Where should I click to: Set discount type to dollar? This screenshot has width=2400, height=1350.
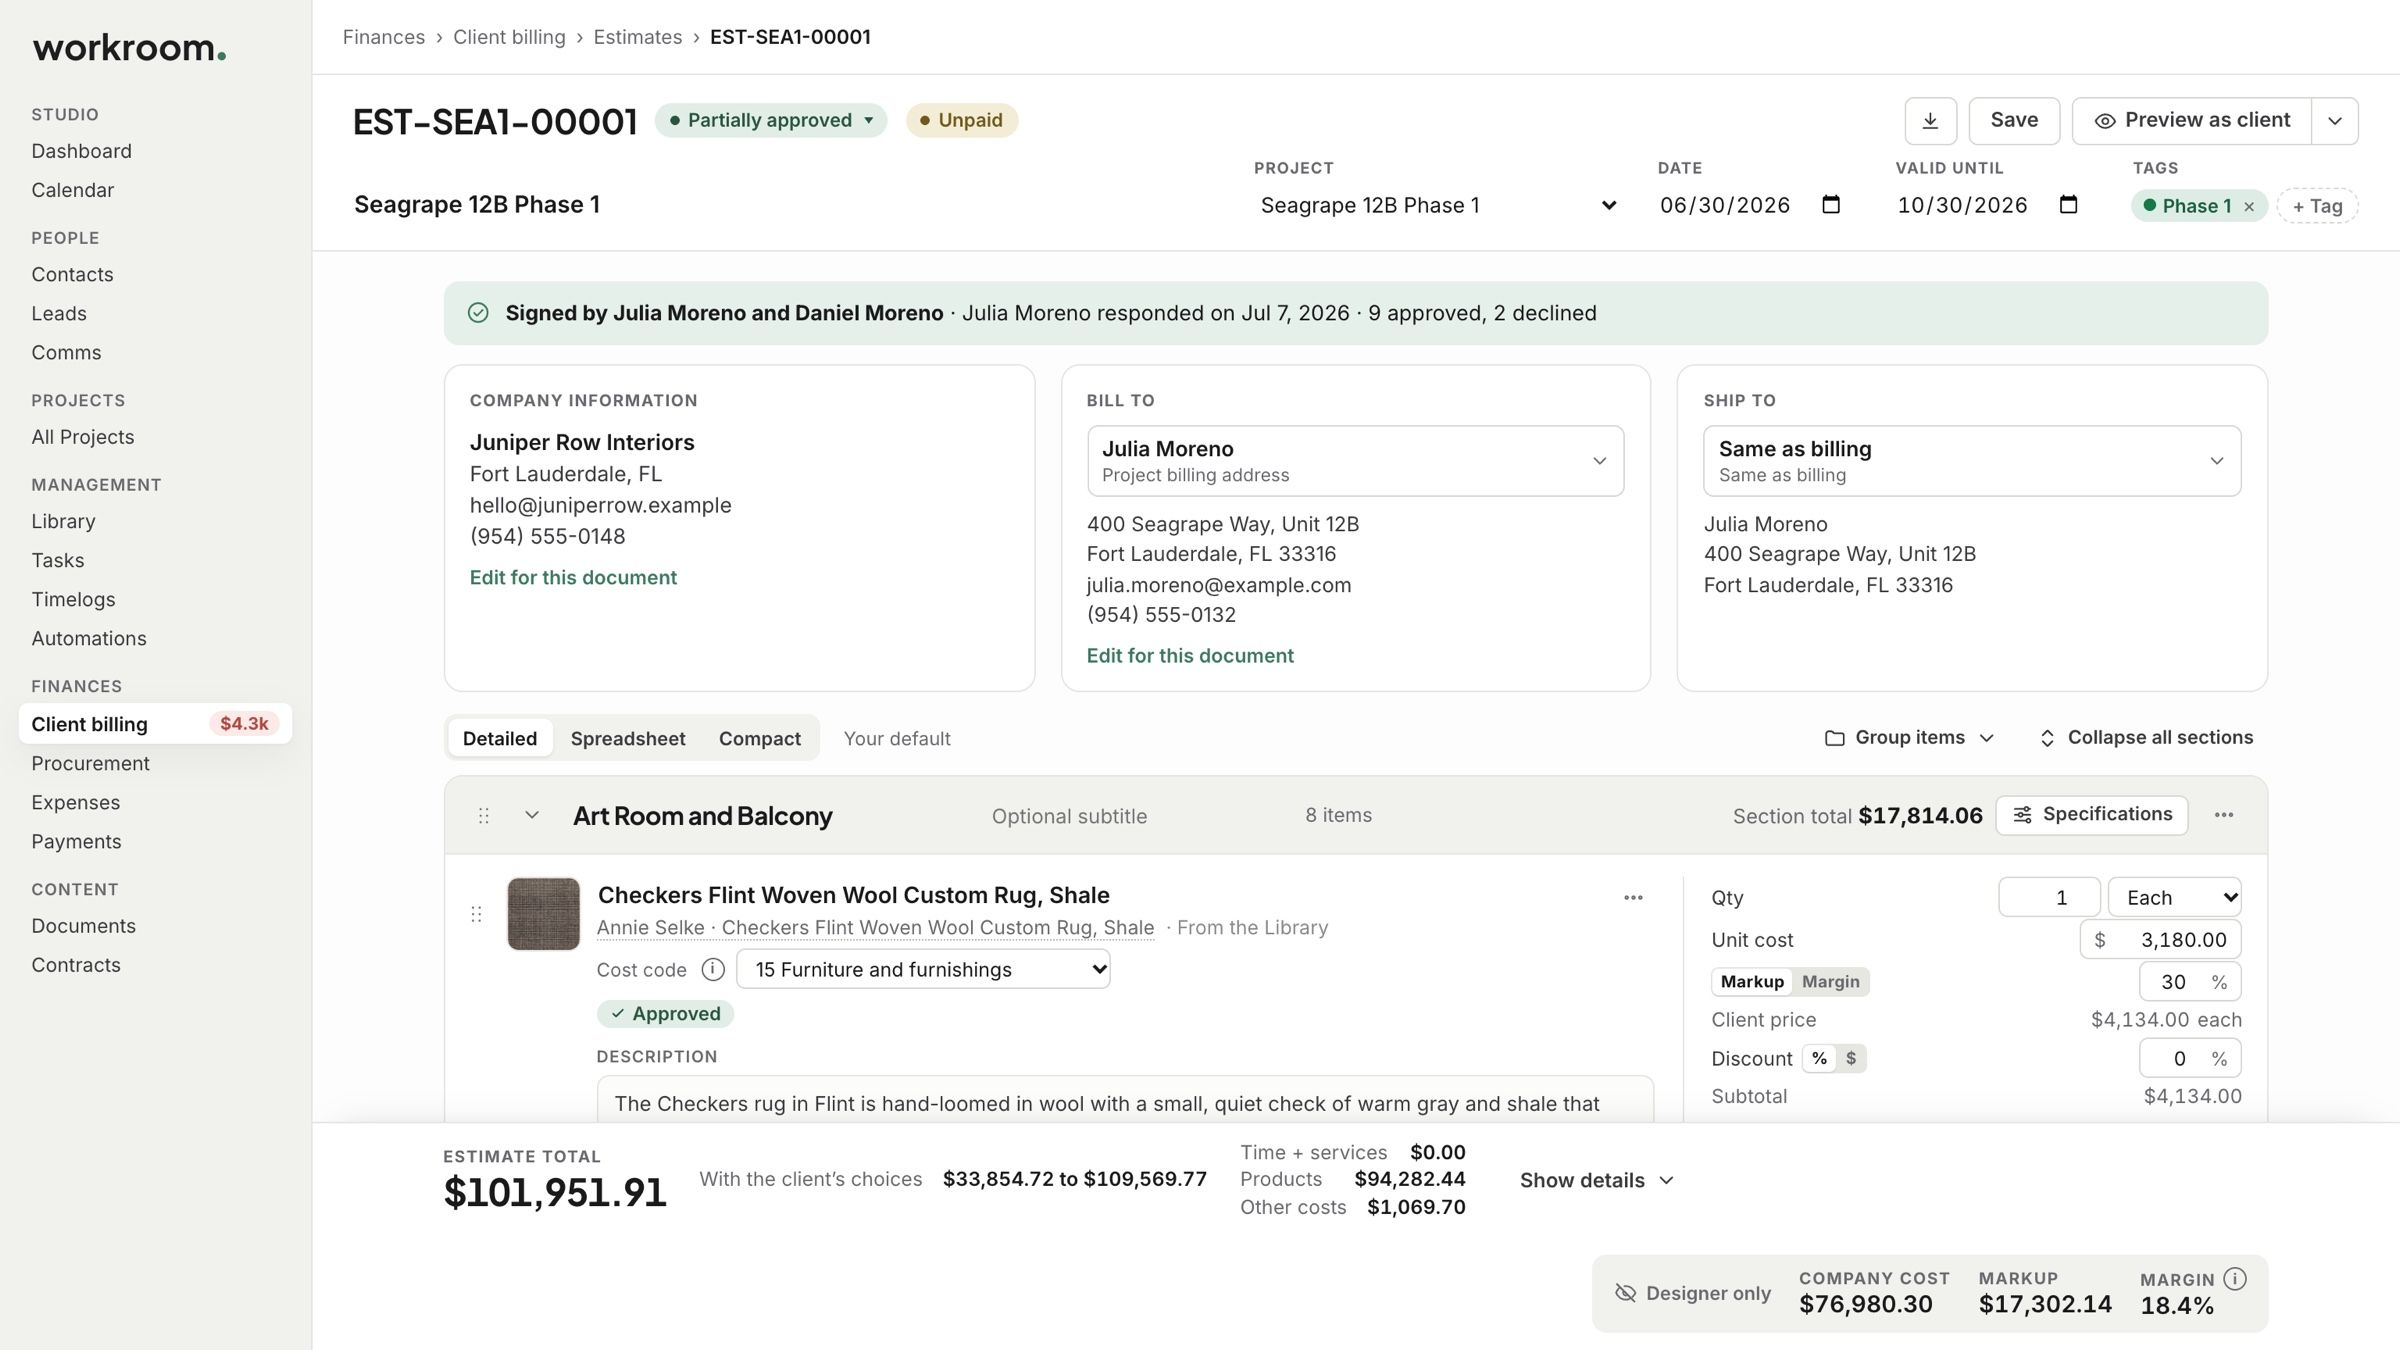[x=1851, y=1058]
